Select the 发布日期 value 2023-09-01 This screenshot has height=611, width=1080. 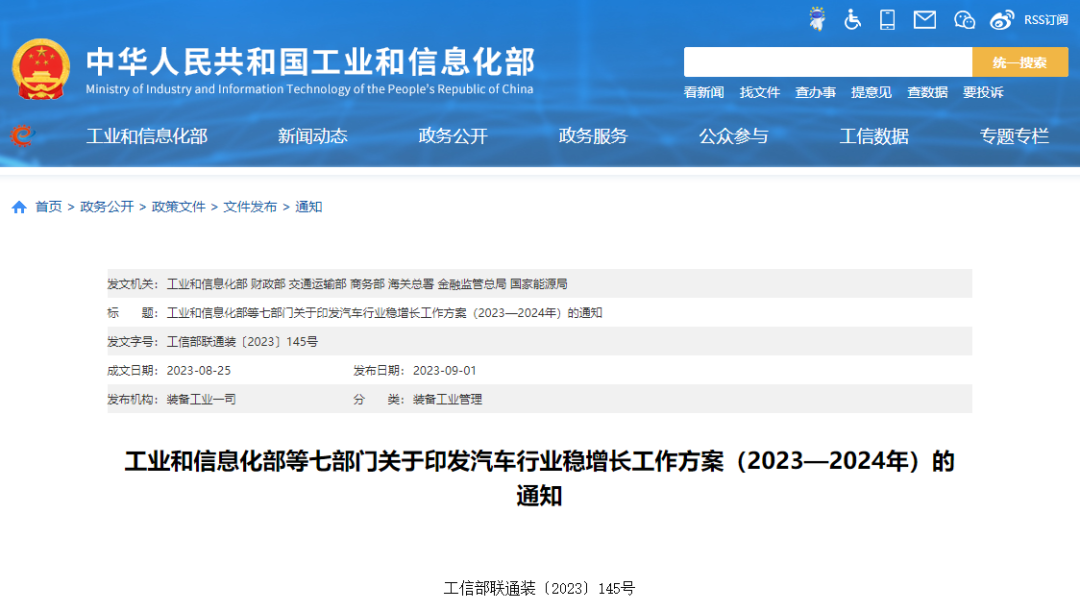click(x=444, y=371)
